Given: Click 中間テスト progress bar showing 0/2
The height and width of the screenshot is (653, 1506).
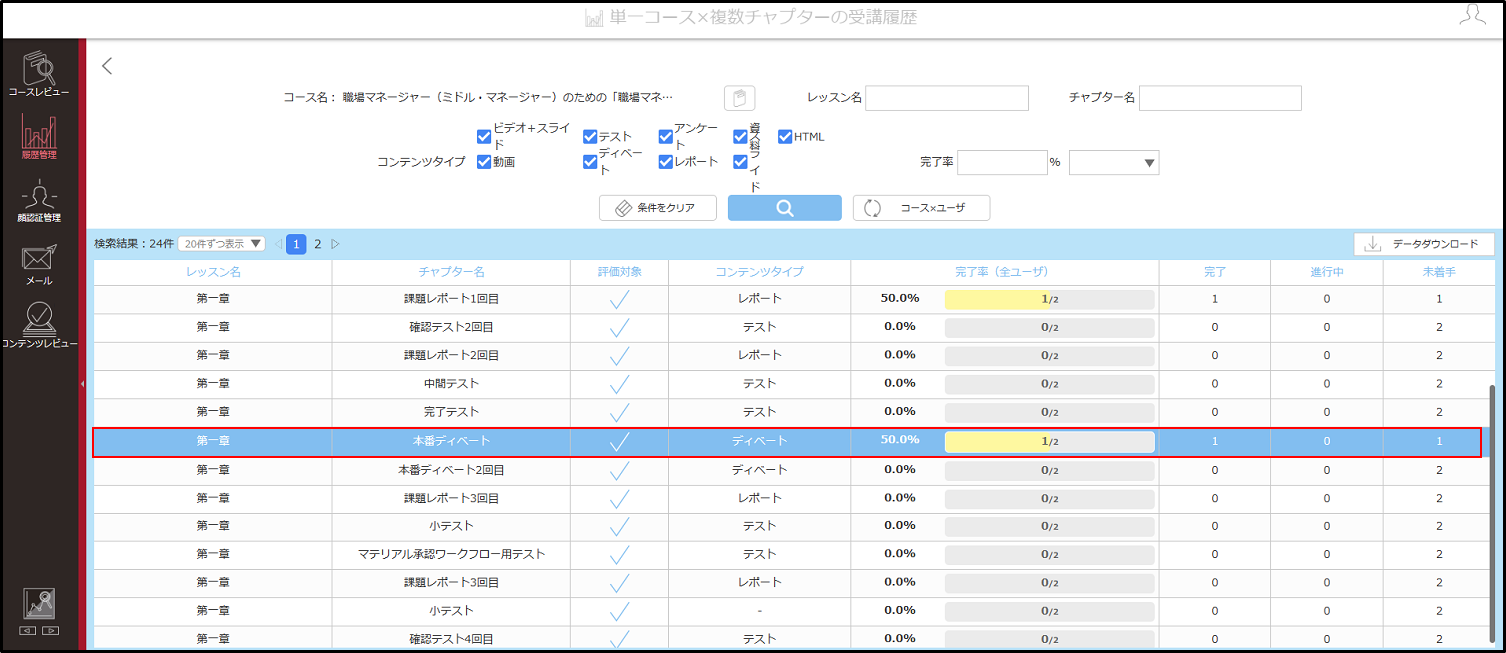Looking at the screenshot, I should point(1049,384).
